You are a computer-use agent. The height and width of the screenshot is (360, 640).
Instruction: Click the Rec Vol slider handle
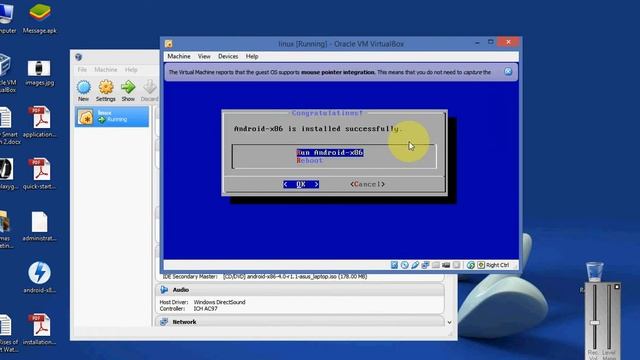click(595, 322)
